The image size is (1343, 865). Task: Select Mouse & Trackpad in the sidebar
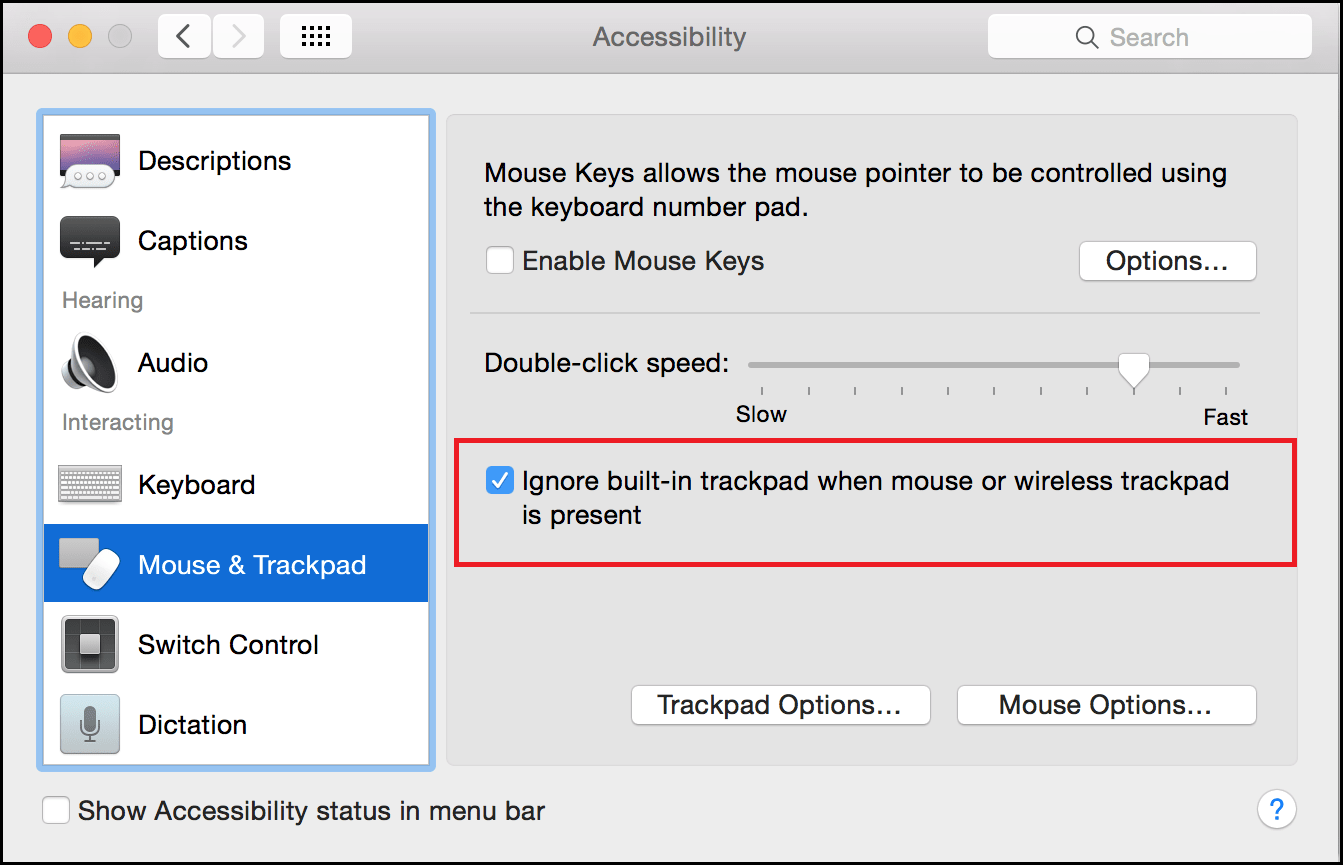tap(251, 562)
